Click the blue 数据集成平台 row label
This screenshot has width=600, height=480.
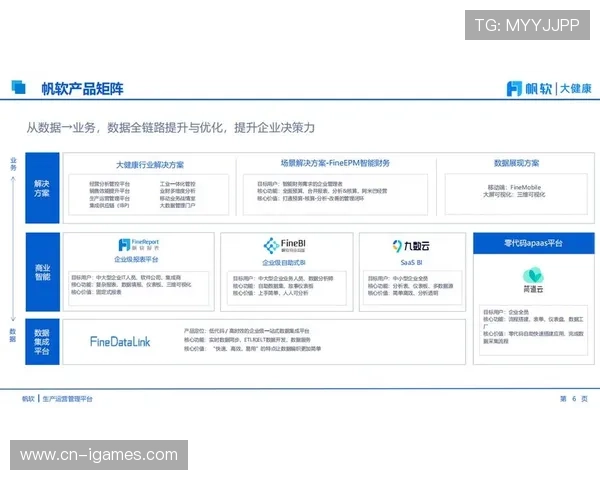pos(42,341)
